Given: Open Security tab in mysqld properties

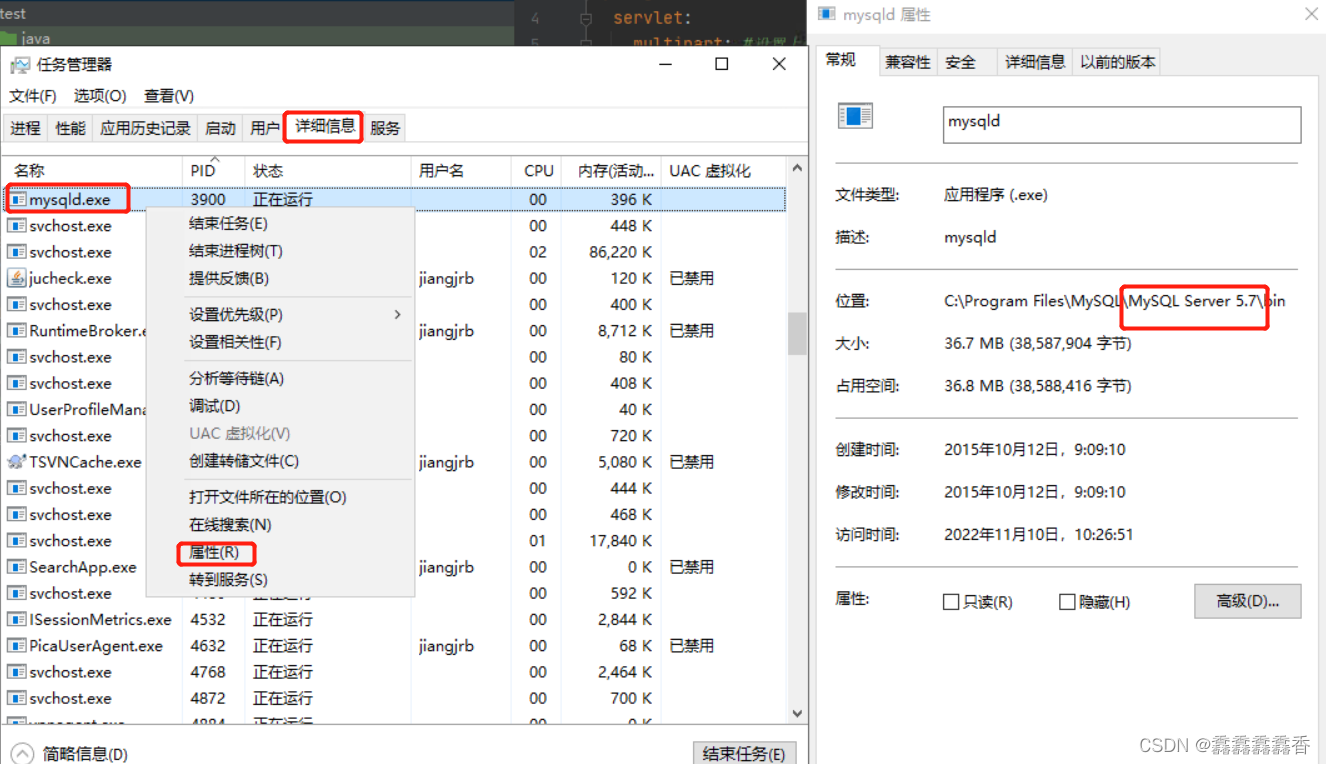Looking at the screenshot, I should pyautogui.click(x=960, y=62).
